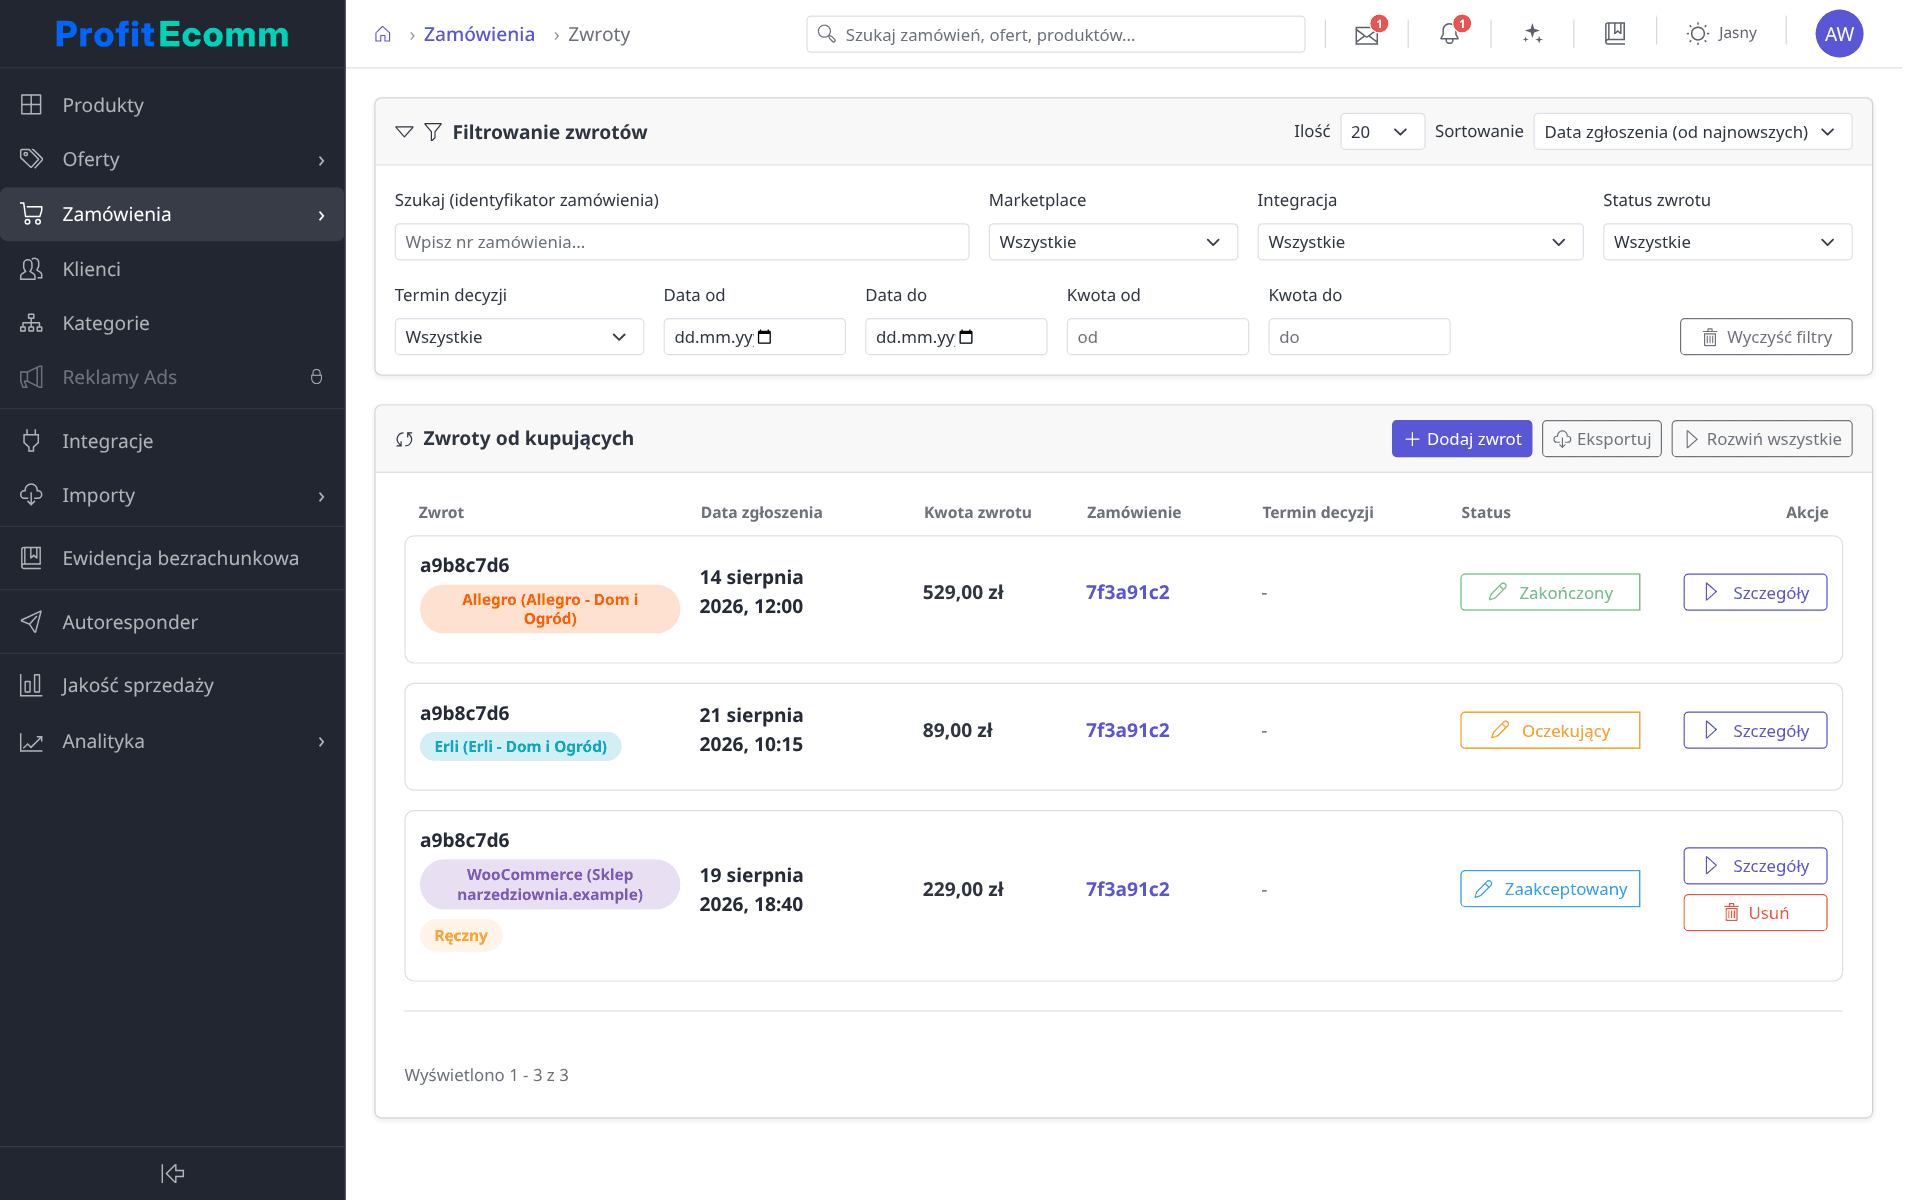Click the Dodaj zwrot button
1920x1200 pixels.
1461,439
